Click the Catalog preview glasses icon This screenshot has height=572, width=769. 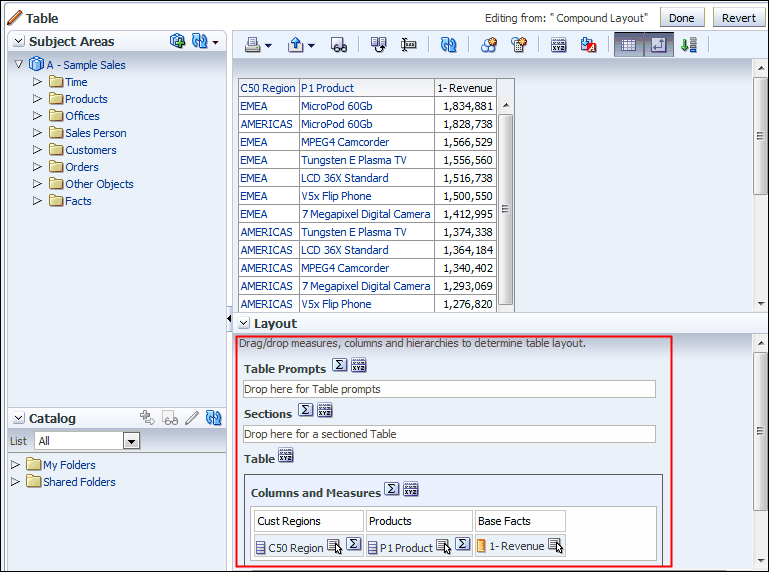click(170, 418)
